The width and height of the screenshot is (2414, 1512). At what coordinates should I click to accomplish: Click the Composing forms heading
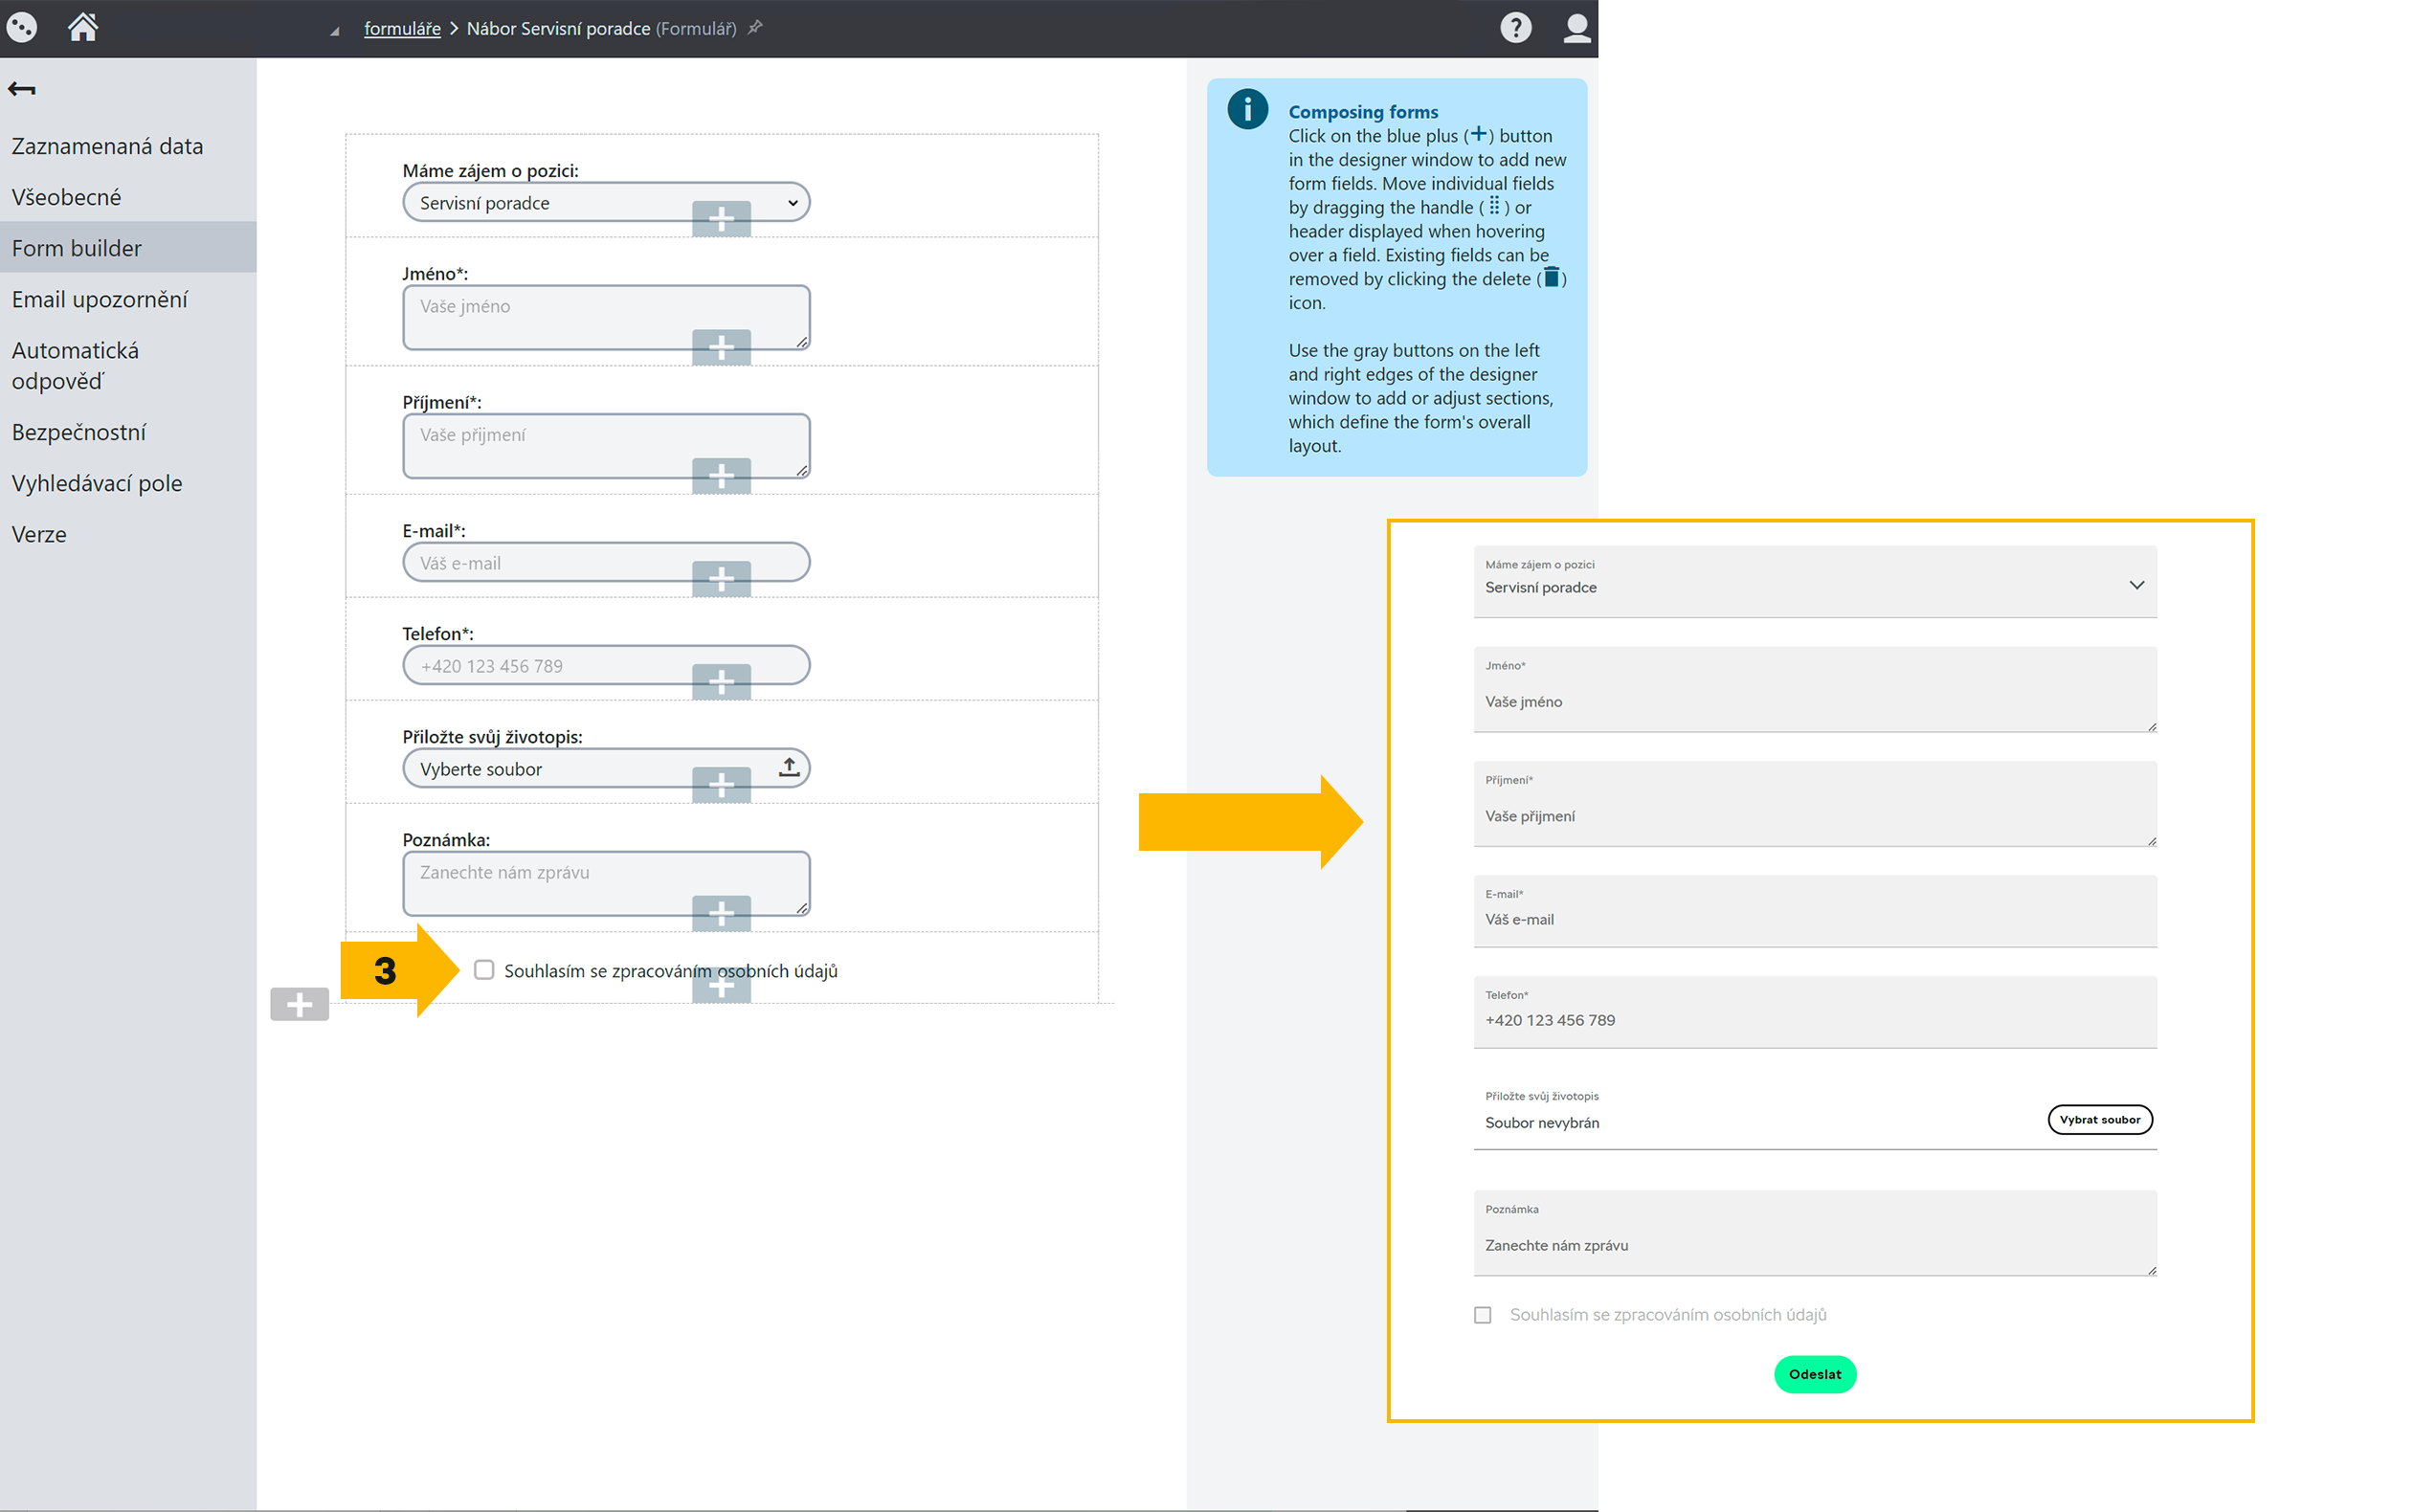point(1363,112)
